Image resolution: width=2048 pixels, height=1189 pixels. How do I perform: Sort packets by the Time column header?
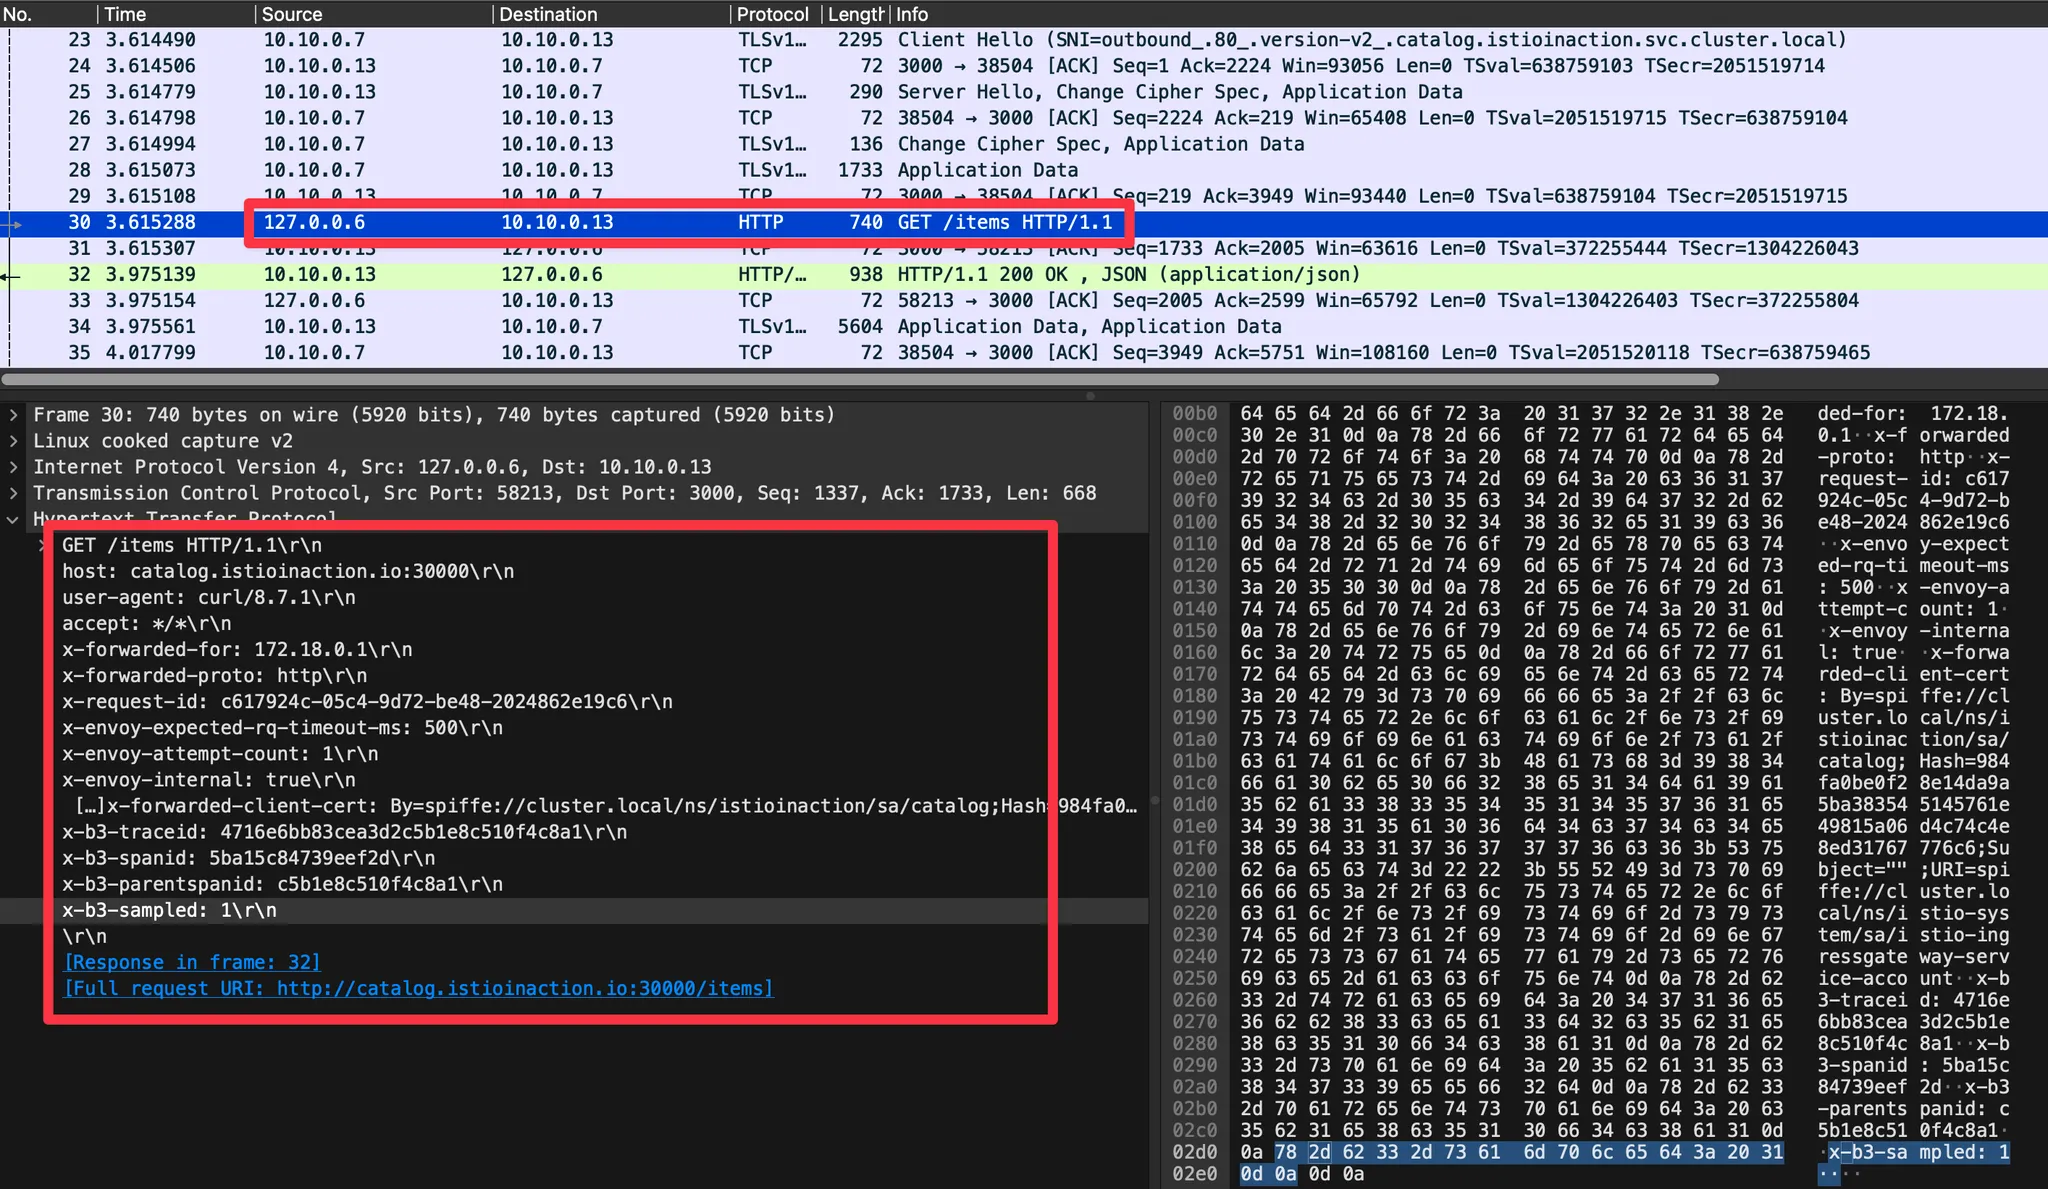click(x=125, y=14)
